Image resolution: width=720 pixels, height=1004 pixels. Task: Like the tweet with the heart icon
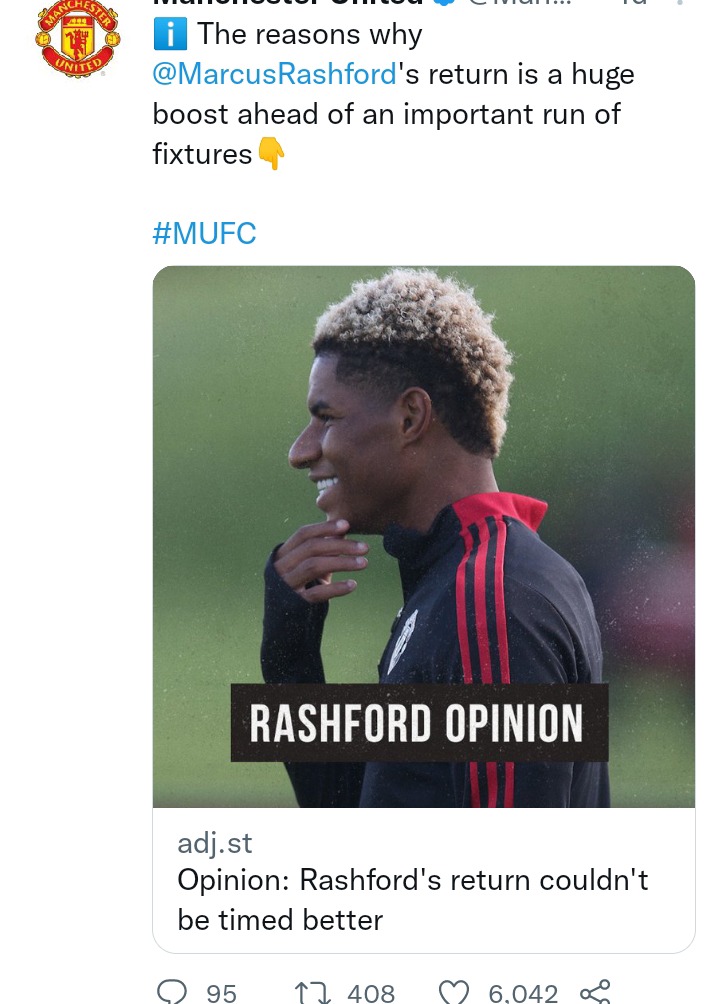point(454,992)
